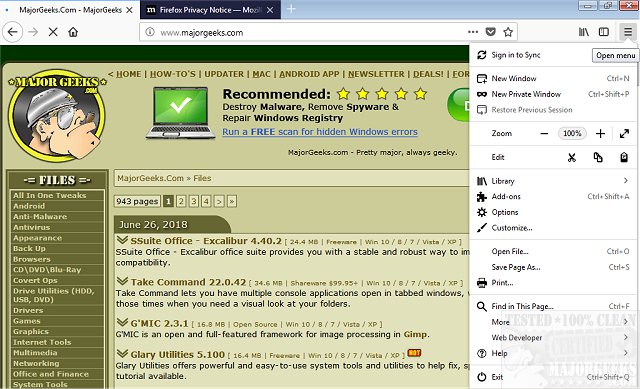Expand the Web Developer submenu

(x=553, y=338)
